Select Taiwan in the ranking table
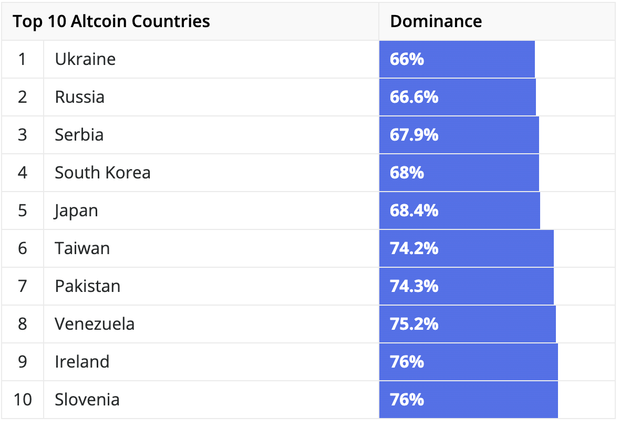This screenshot has height=421, width=620. pyautogui.click(x=82, y=248)
